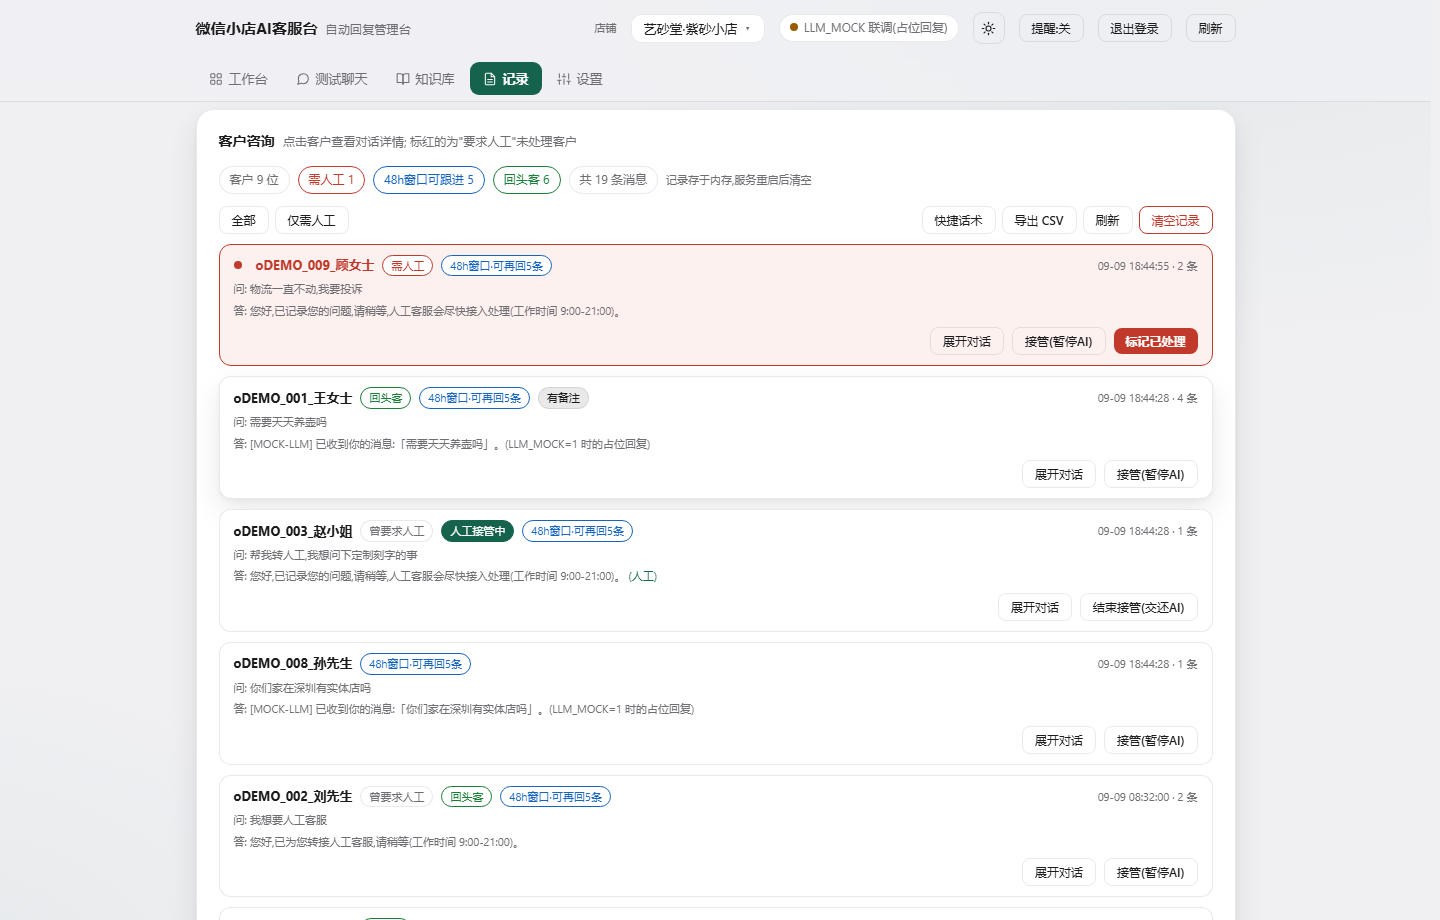Open the 工作台 tab
Image resolution: width=1440 pixels, height=920 pixels.
click(x=238, y=79)
